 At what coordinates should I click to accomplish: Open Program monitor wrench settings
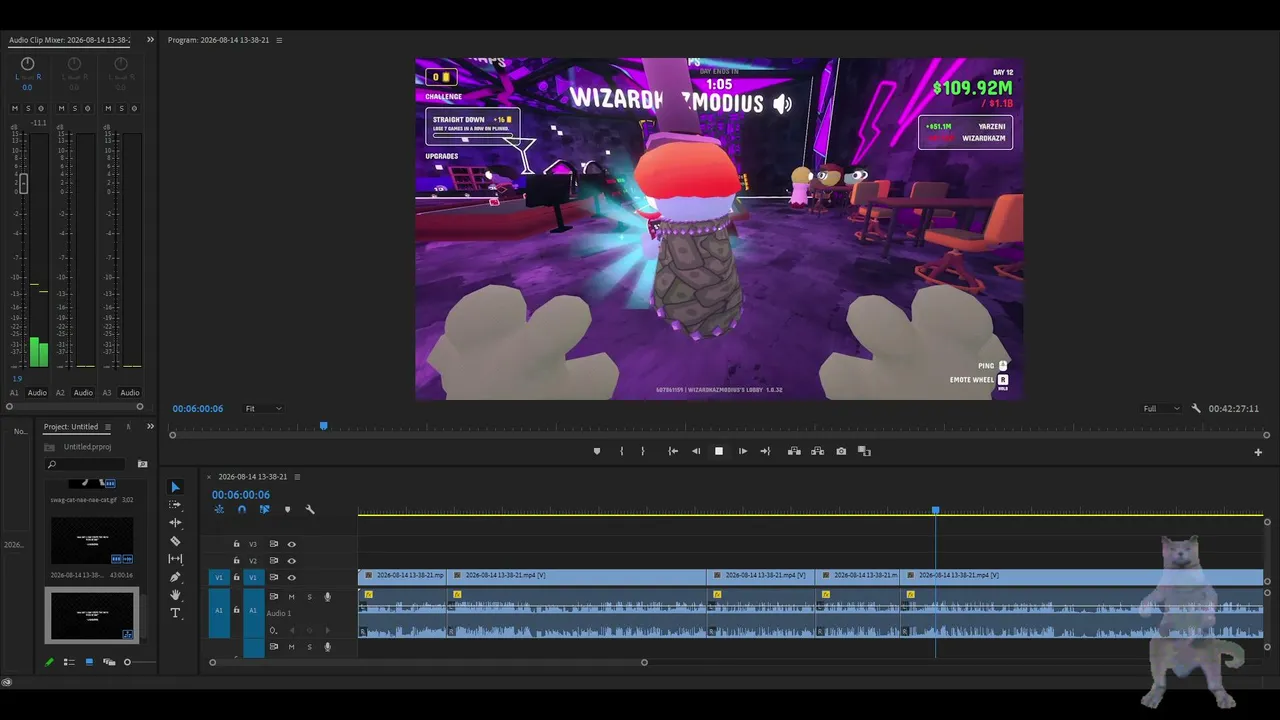[x=1196, y=408]
